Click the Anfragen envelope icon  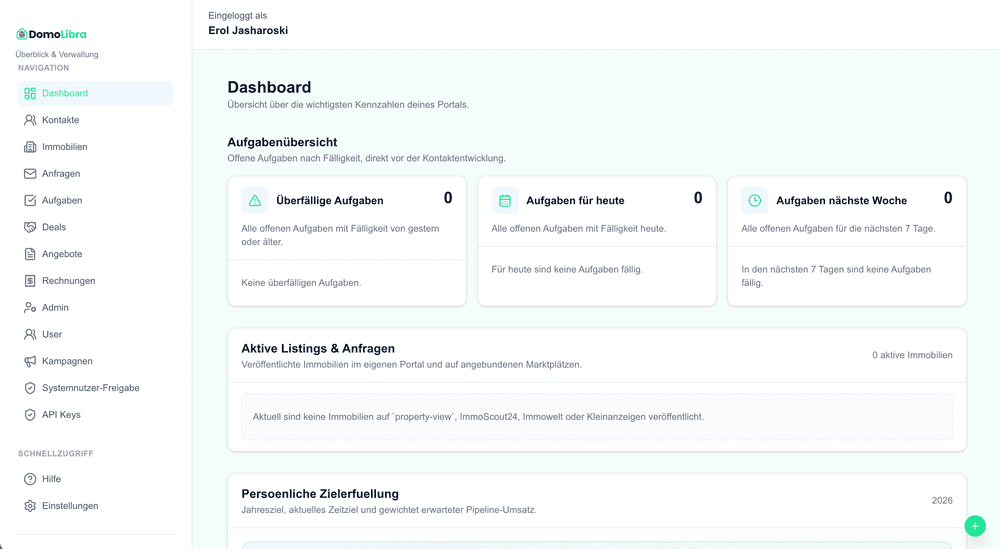click(x=30, y=174)
